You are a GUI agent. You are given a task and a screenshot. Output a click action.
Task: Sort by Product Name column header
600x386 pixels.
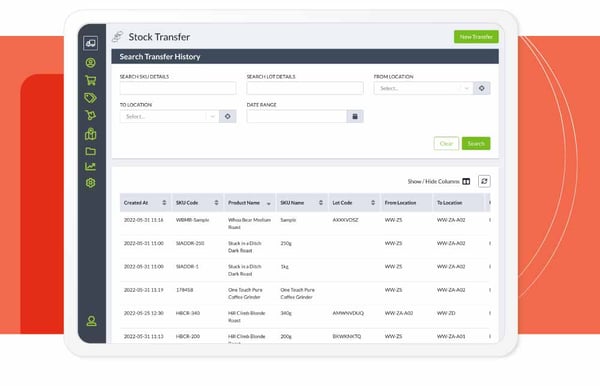click(249, 203)
